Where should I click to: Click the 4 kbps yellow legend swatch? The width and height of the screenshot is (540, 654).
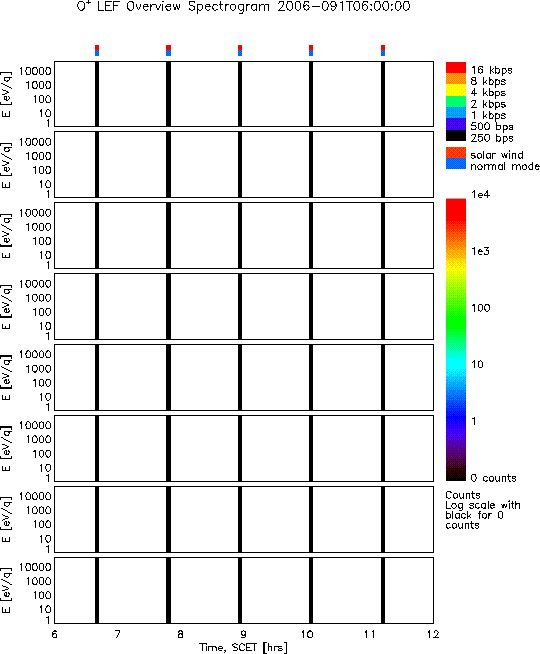click(456, 90)
